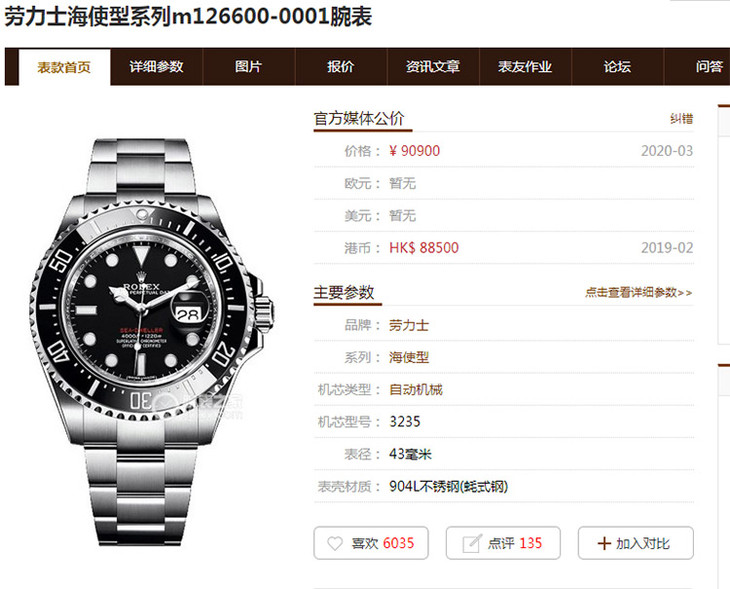Click the 加入对比 compare button
The width and height of the screenshot is (730, 589).
pyautogui.click(x=635, y=543)
